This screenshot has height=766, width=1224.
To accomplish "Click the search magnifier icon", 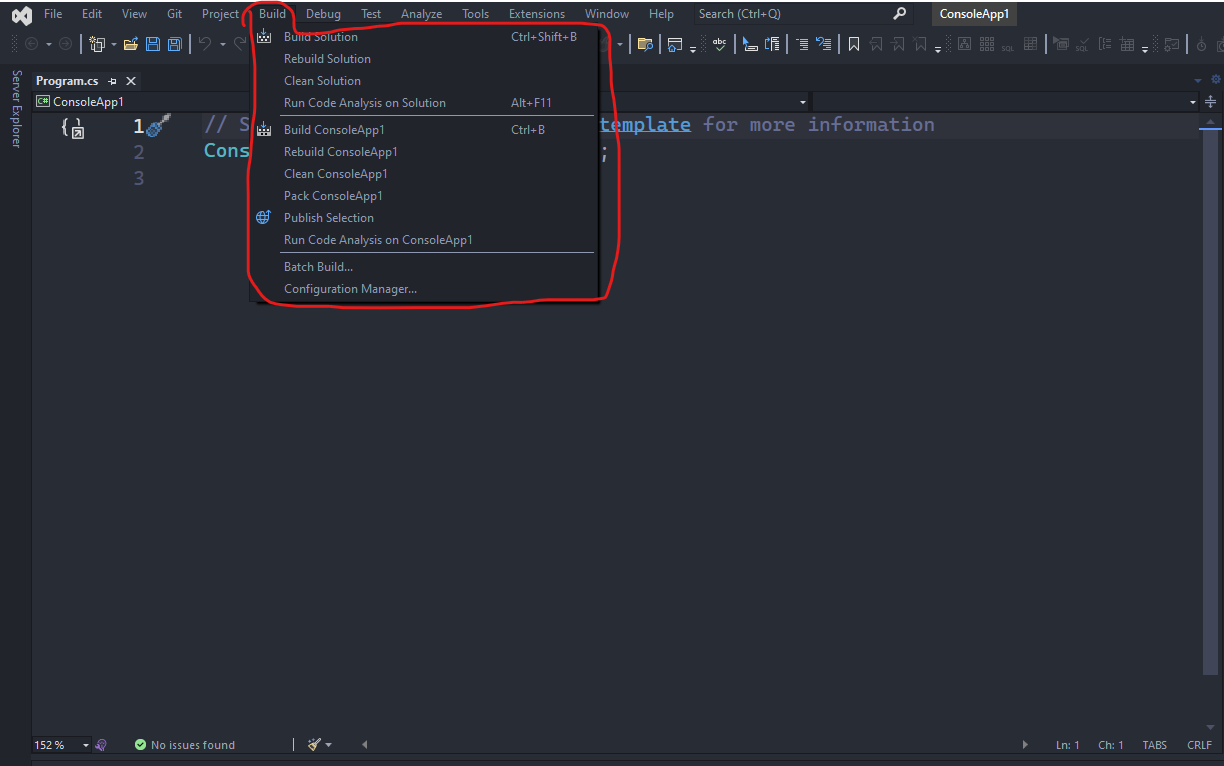I will coord(899,14).
